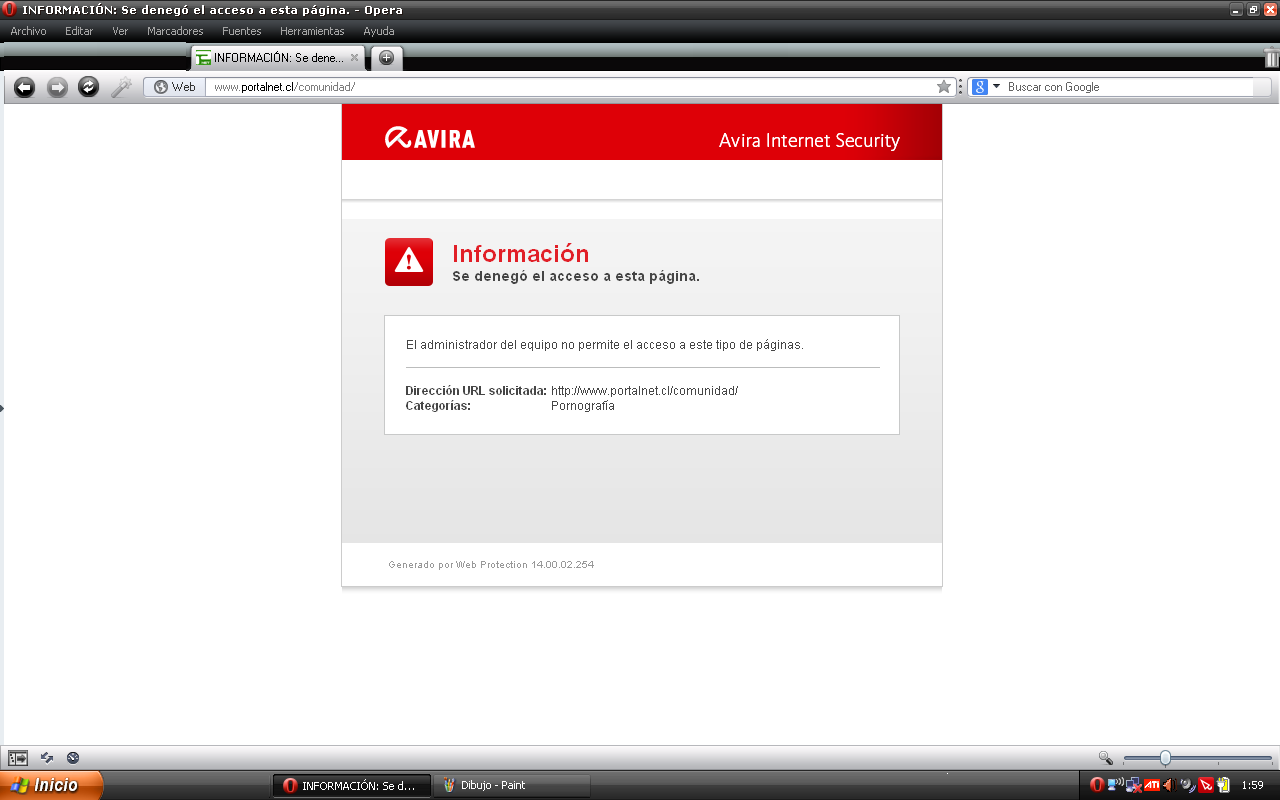The width and height of the screenshot is (1280, 800).
Task: Click the blocked URL http://www.portalnet.cl/comunidad/
Action: click(644, 391)
